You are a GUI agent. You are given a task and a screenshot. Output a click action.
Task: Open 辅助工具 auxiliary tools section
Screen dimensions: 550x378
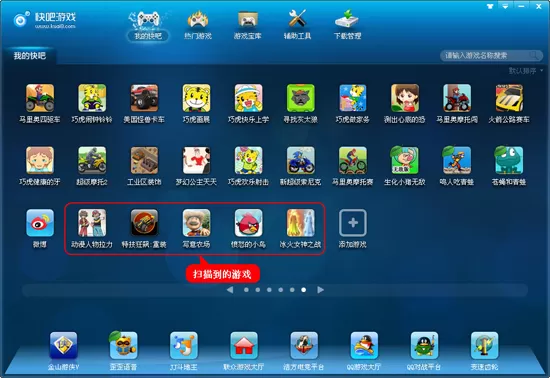(297, 26)
